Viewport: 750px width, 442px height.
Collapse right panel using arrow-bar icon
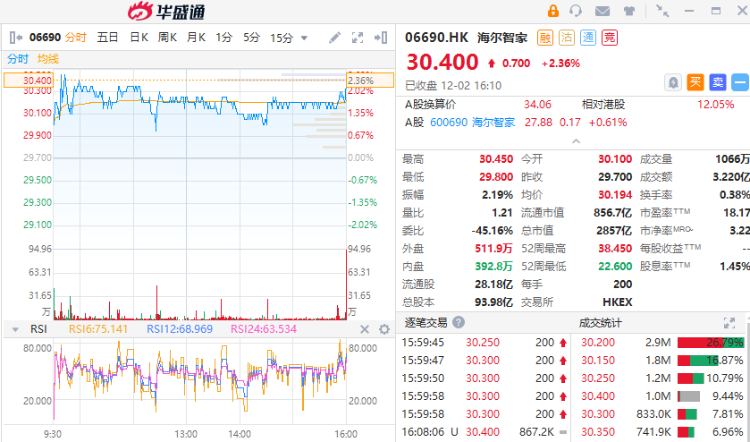(381, 37)
